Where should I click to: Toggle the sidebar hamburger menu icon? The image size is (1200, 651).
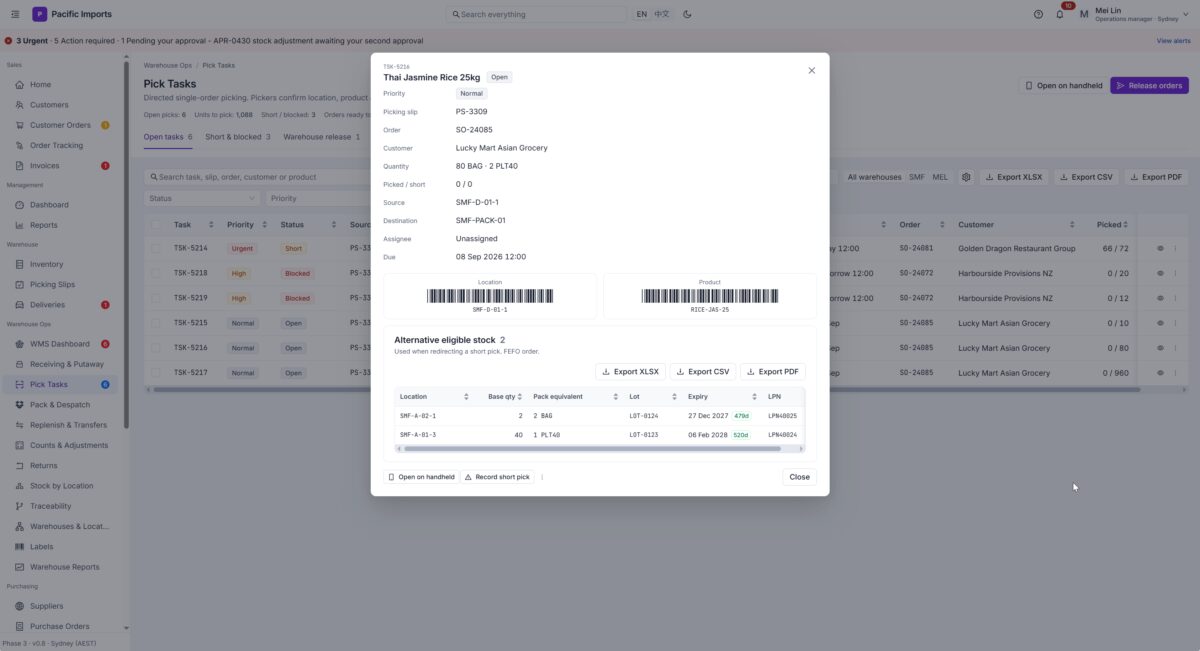click(15, 14)
